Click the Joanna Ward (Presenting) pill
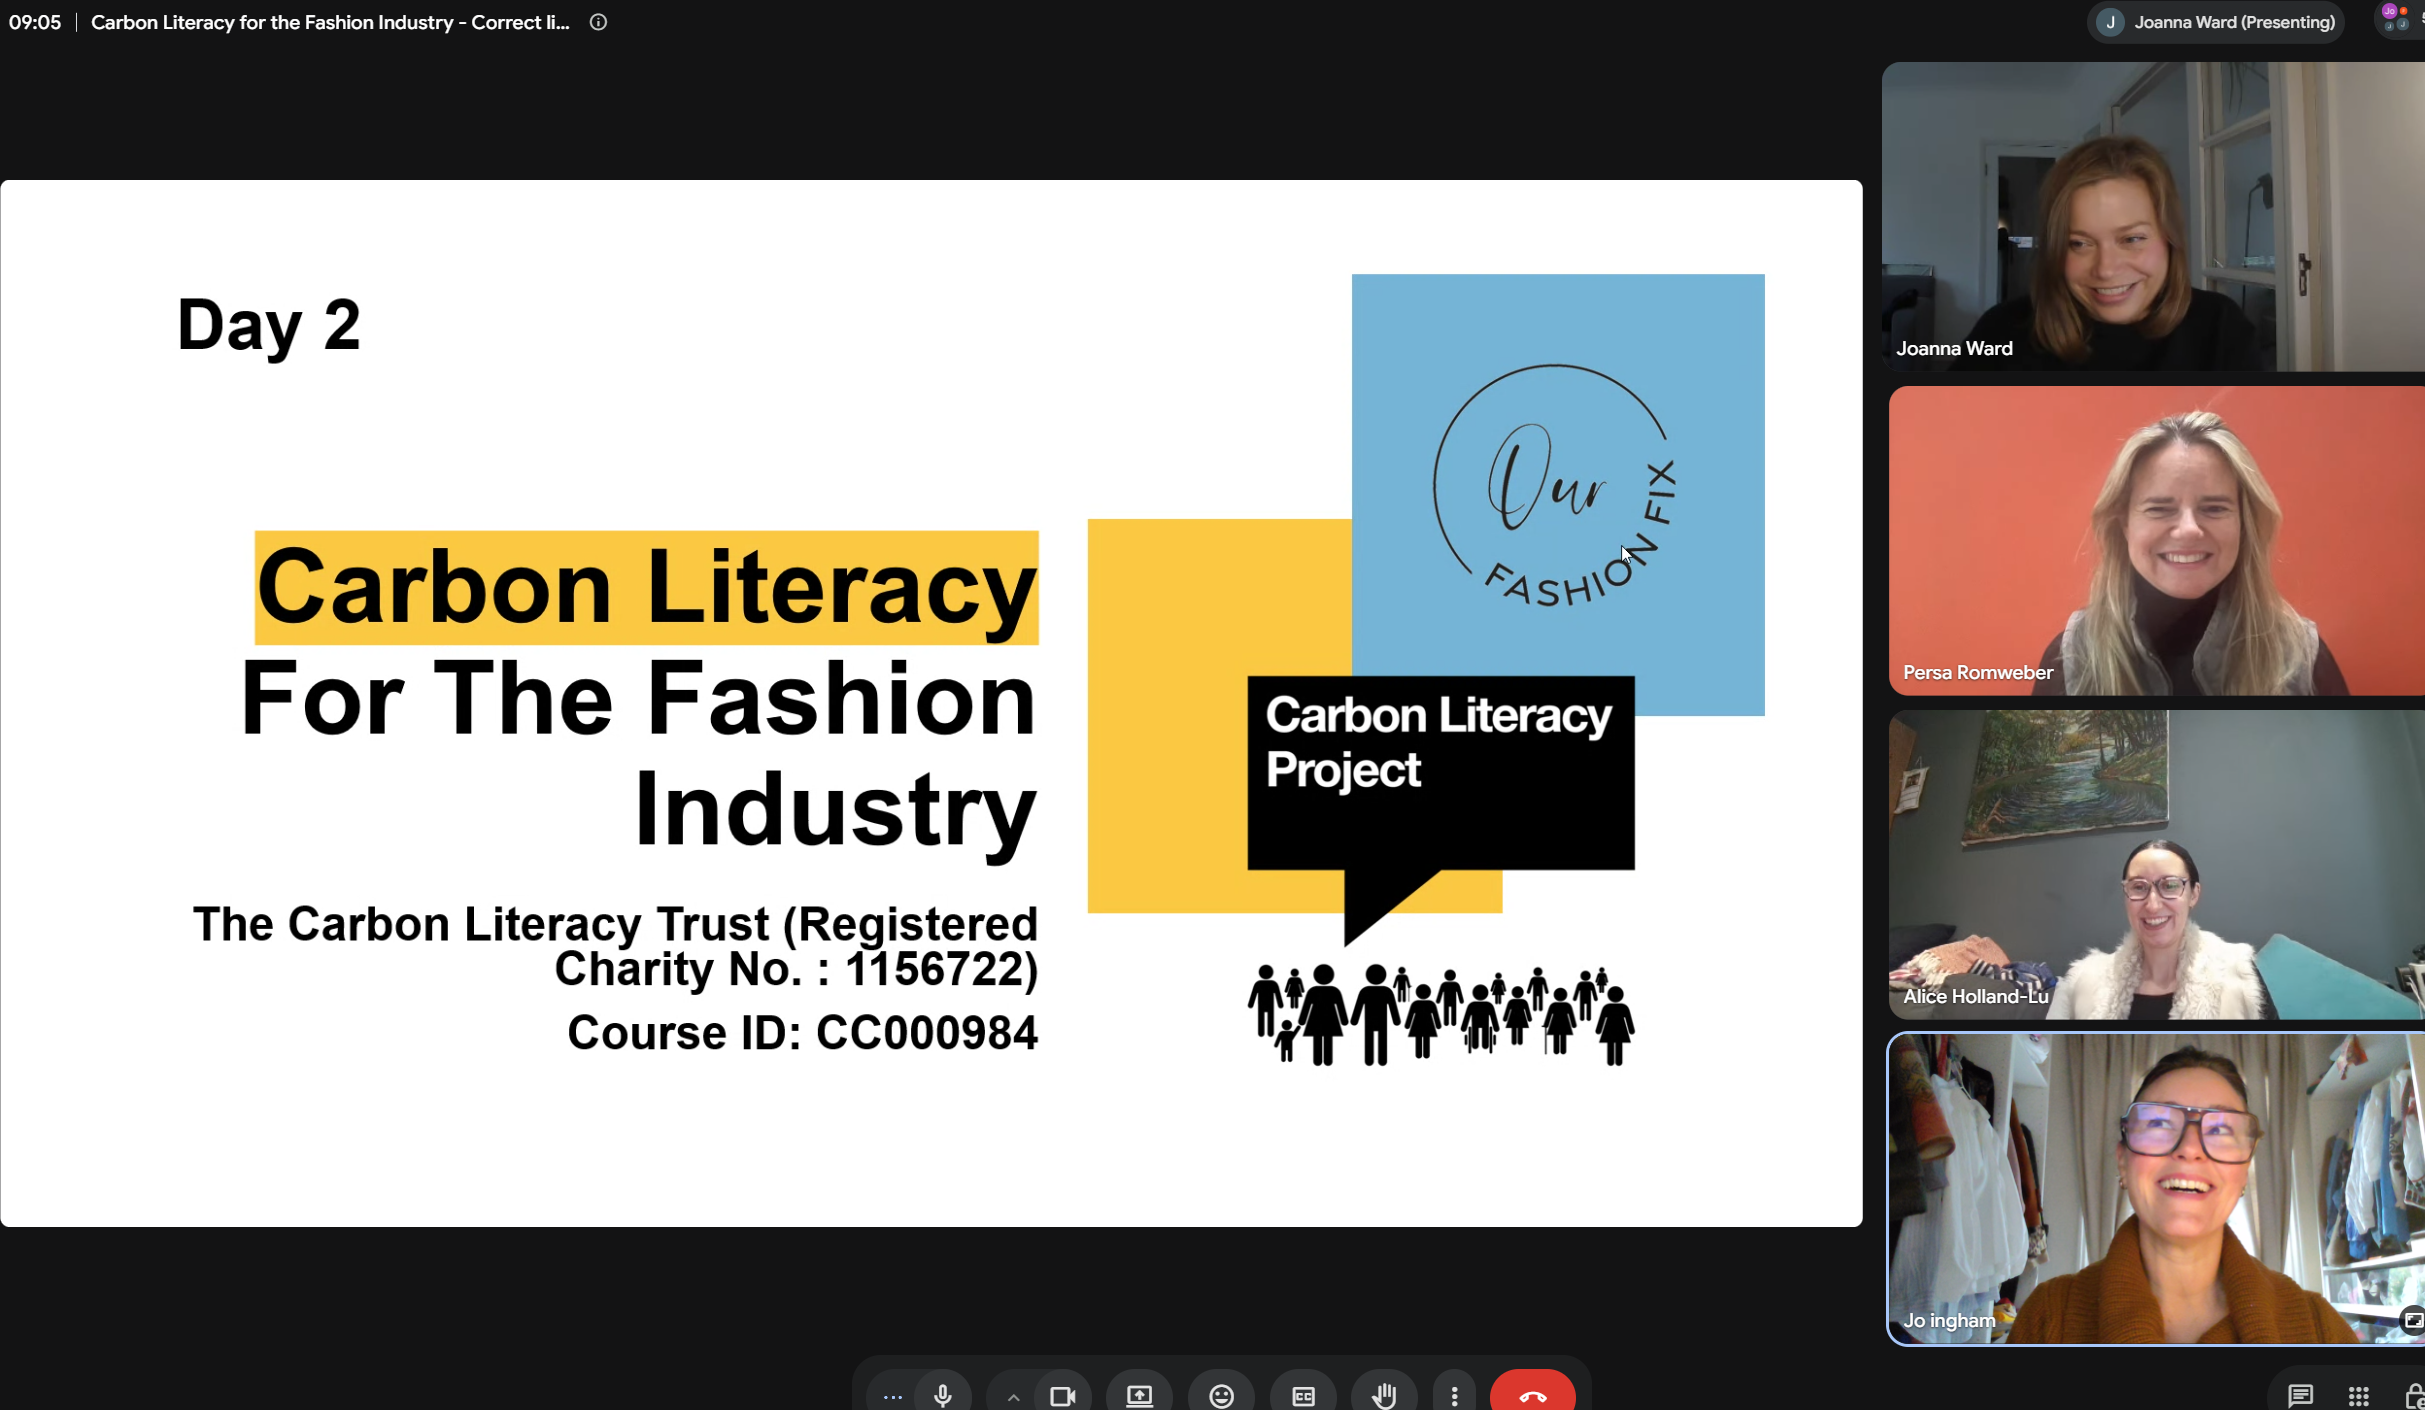This screenshot has width=2425, height=1410. [x=2216, y=22]
